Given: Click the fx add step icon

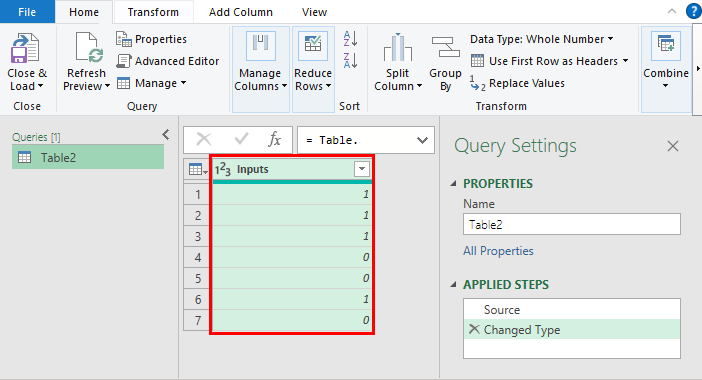Looking at the screenshot, I should click(x=274, y=140).
